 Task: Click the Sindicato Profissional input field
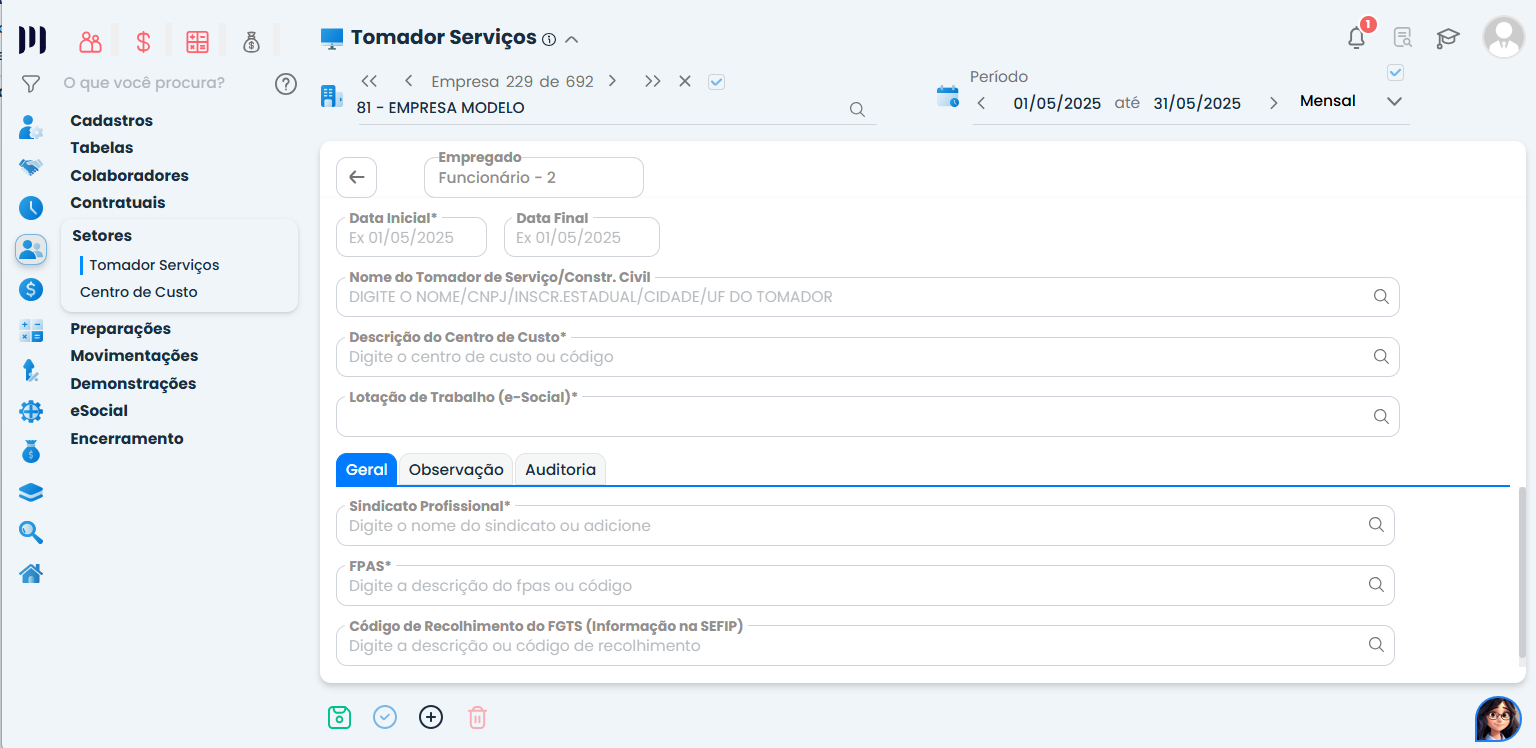(x=850, y=526)
